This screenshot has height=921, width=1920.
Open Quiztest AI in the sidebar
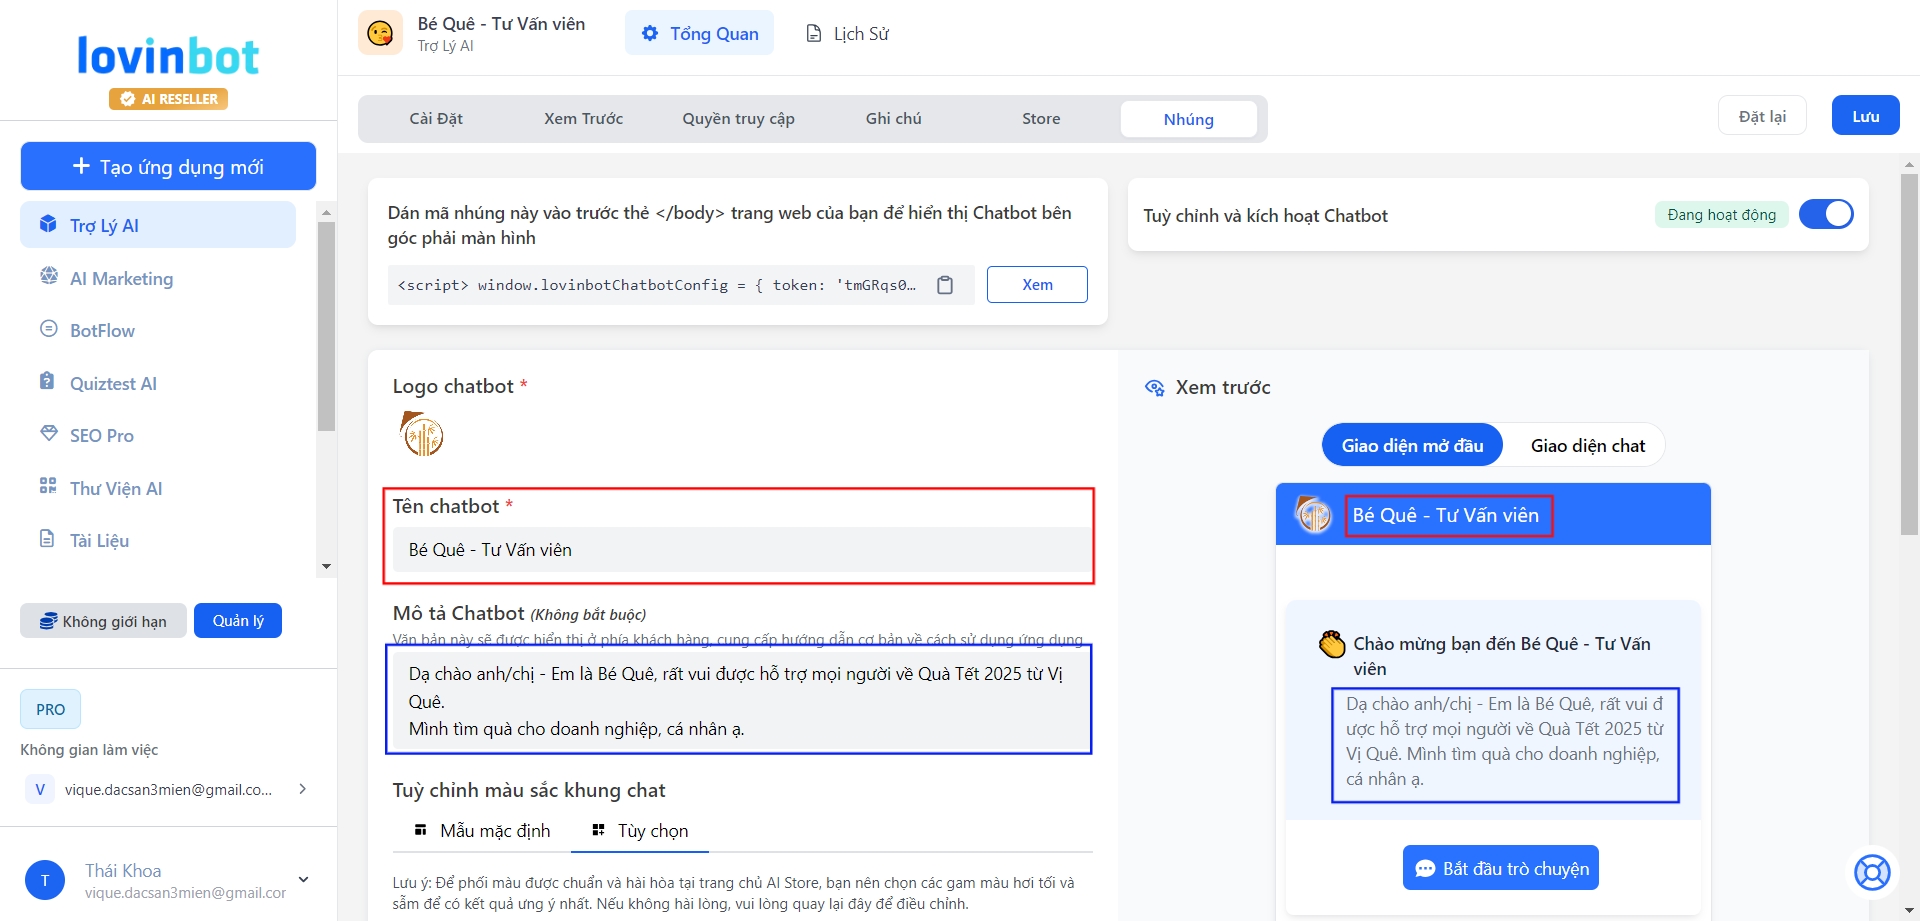click(113, 383)
